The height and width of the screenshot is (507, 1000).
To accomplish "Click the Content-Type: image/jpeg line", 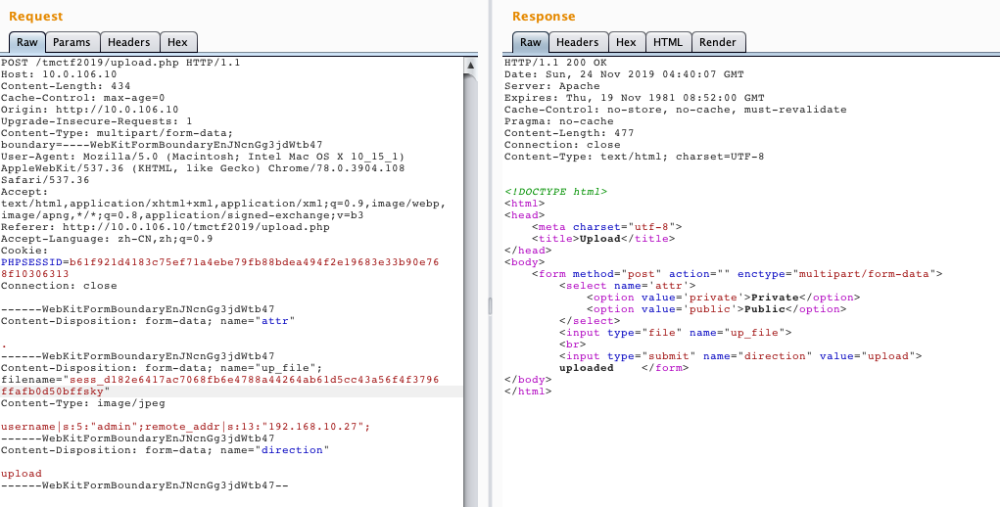I will pos(72,403).
